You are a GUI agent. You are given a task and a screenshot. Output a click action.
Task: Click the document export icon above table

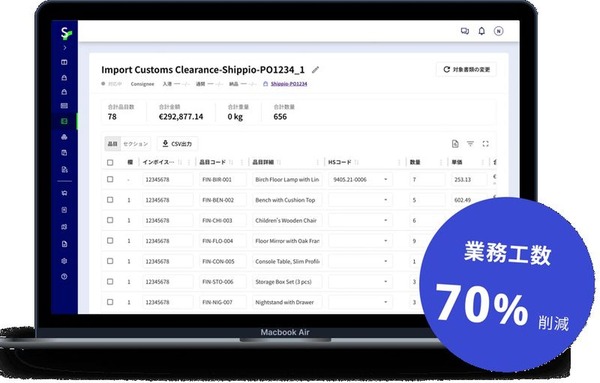(455, 143)
